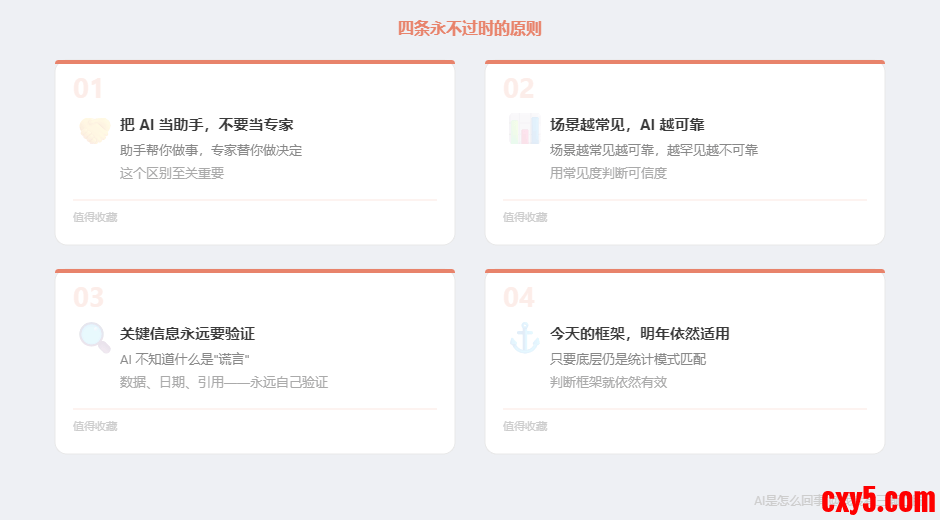Screen dimensions: 940x520
Task: Click the heading 把 AI 当助手，不要当专家
Action: pos(206,125)
